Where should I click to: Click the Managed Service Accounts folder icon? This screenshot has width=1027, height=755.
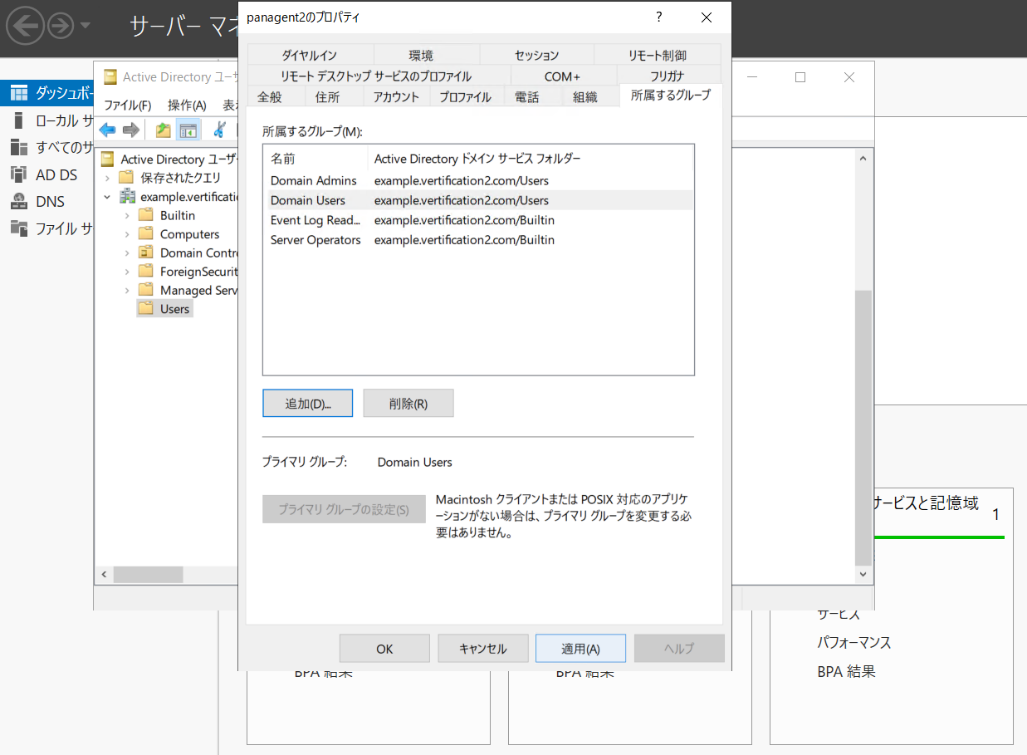click(x=147, y=290)
